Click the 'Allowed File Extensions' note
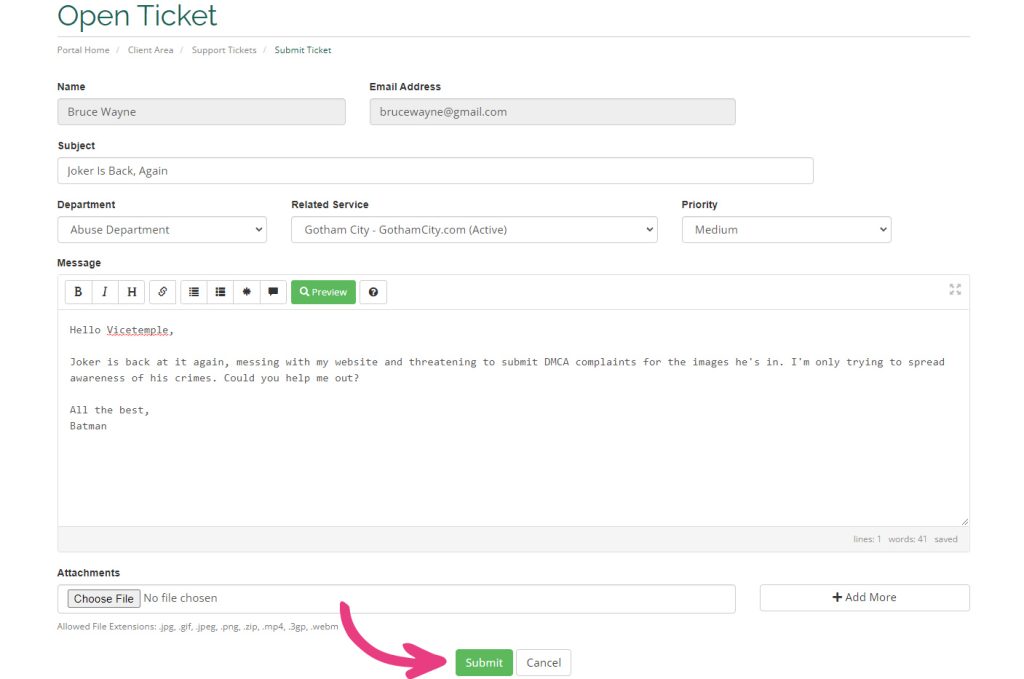 click(198, 627)
